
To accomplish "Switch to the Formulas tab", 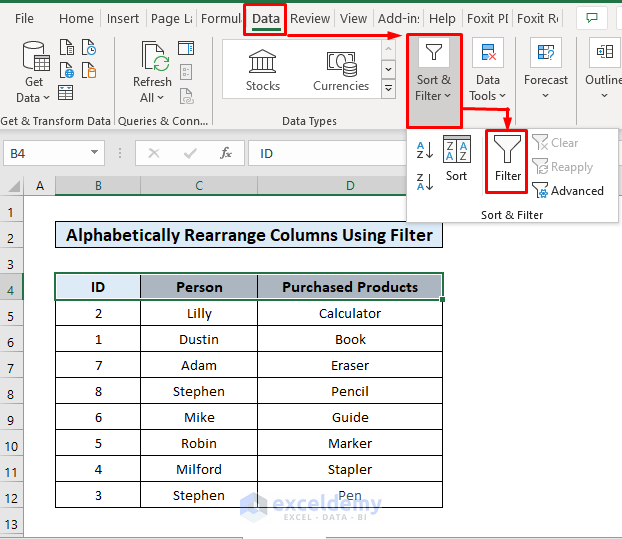I will click(x=221, y=19).
